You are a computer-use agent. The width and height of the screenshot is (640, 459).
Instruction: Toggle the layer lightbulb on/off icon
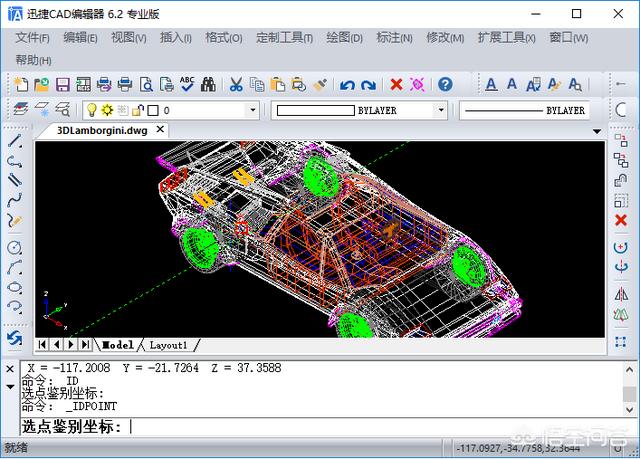(x=90, y=110)
